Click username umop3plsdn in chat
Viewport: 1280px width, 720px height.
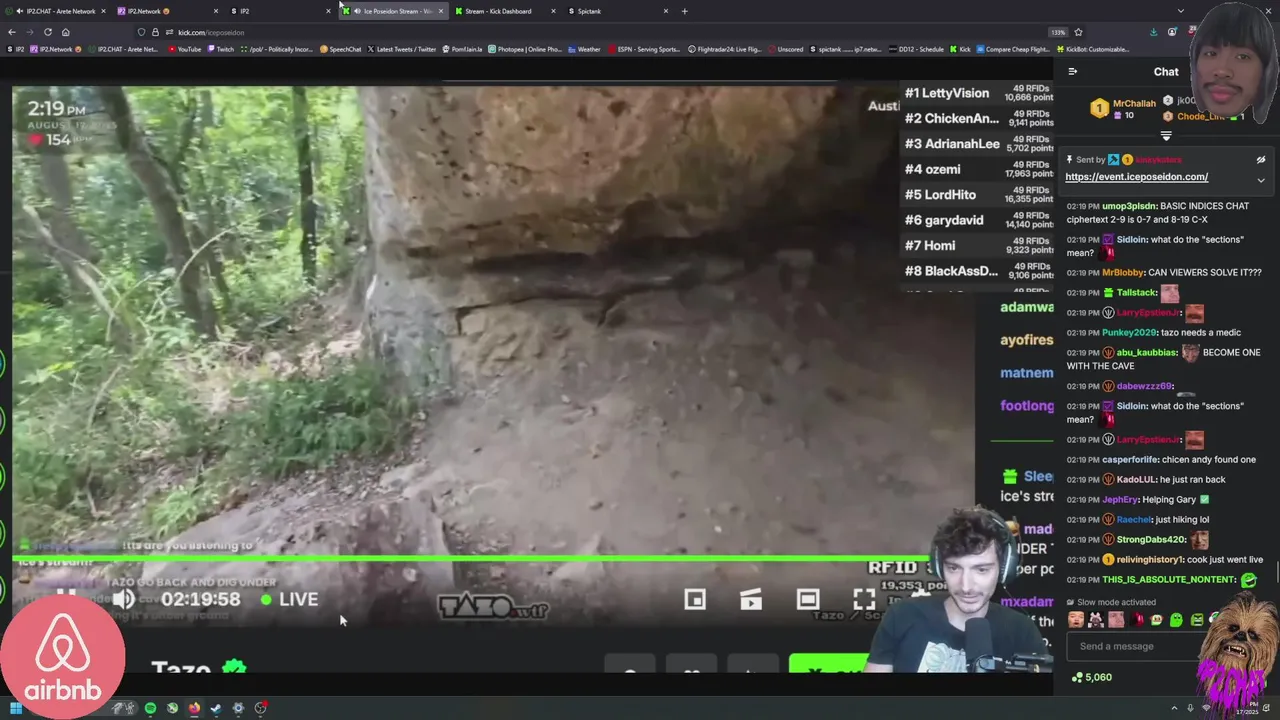tap(1128, 206)
